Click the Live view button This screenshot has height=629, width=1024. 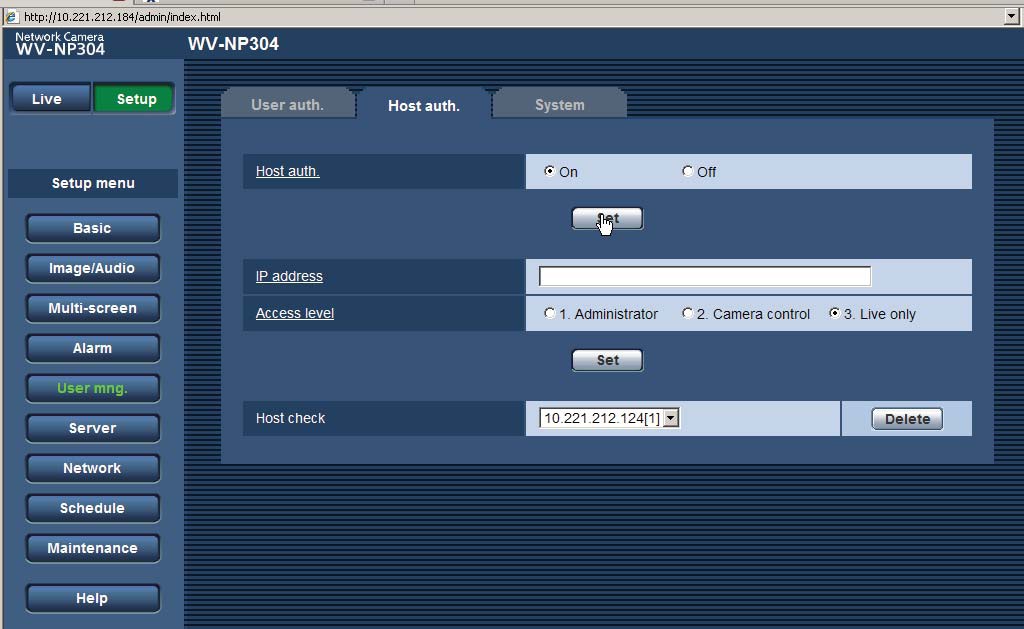pos(47,99)
